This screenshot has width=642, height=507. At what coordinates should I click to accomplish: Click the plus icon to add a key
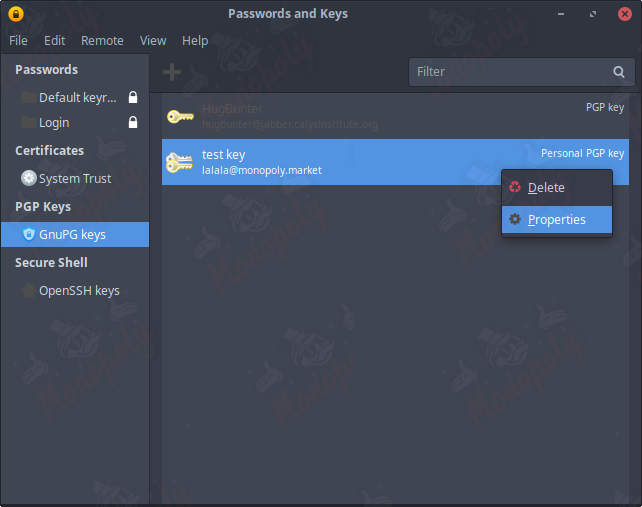[x=172, y=72]
